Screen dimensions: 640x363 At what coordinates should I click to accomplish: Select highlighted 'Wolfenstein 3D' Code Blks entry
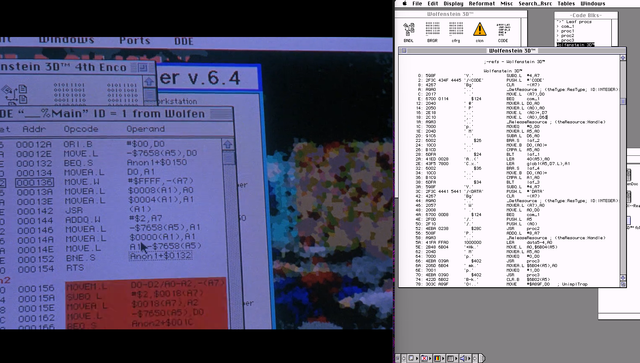tap(576, 45)
